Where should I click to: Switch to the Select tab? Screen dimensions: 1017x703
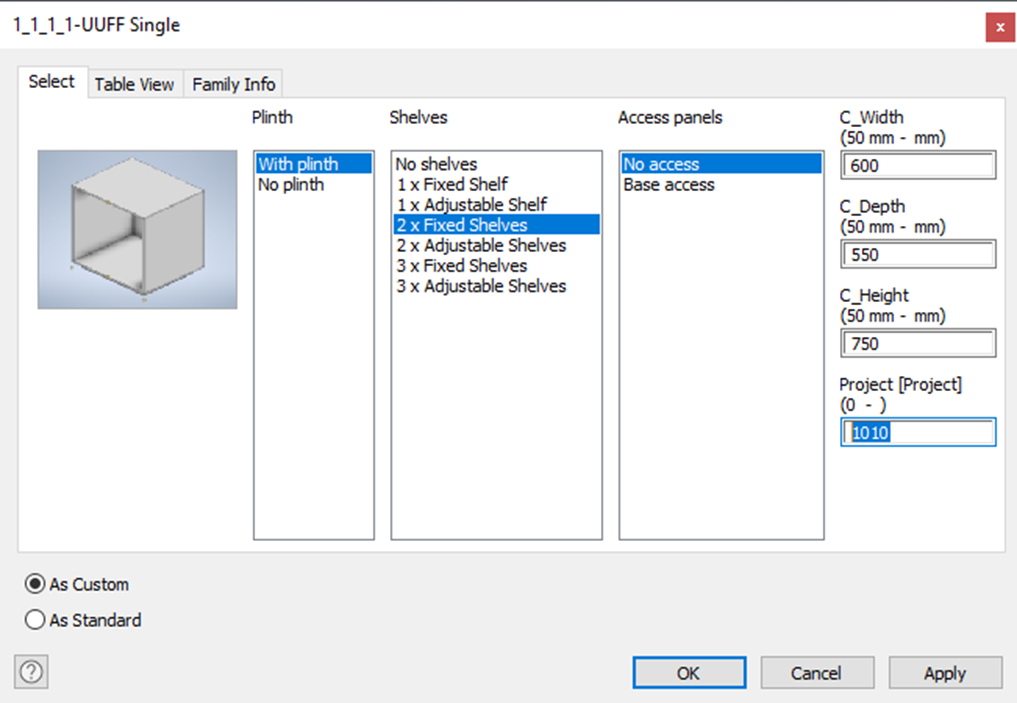pyautogui.click(x=51, y=81)
